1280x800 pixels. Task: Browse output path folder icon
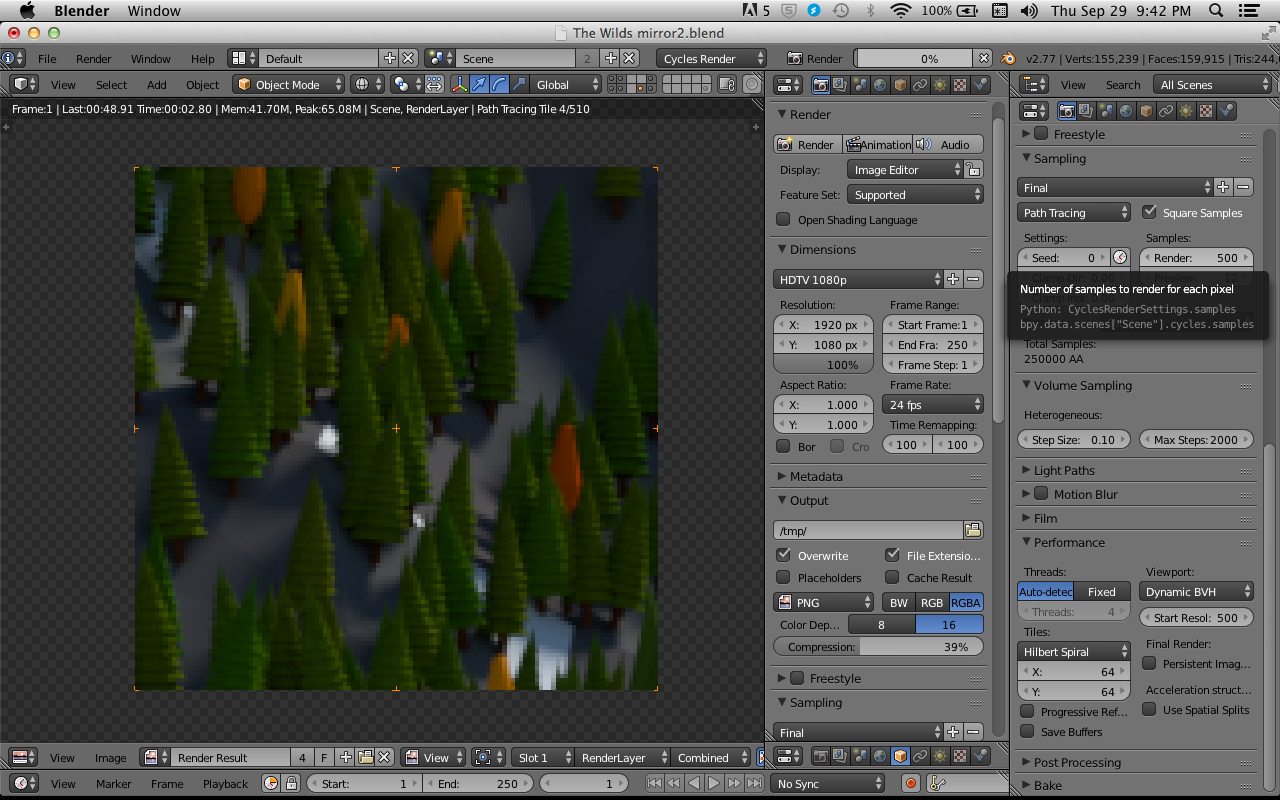tap(973, 530)
